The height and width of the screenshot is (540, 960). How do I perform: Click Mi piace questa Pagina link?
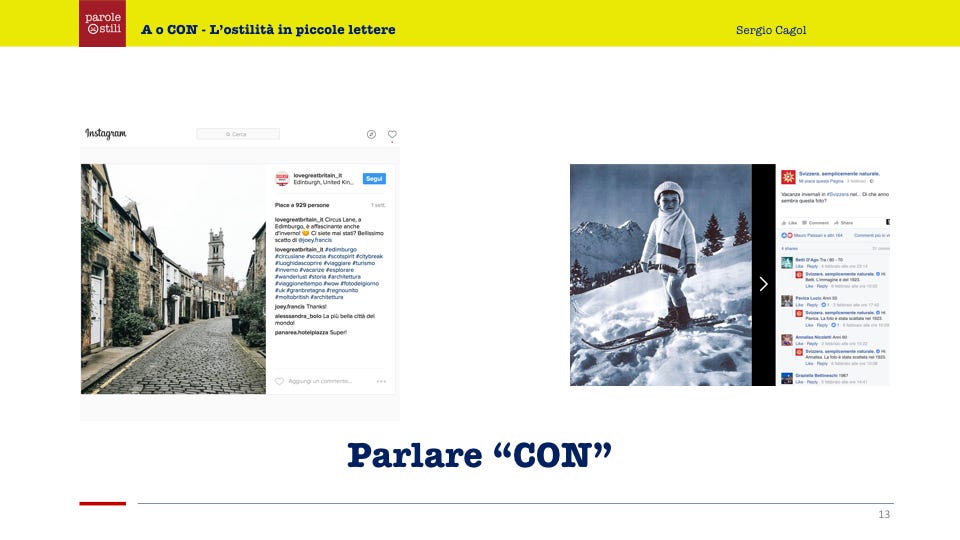click(821, 181)
